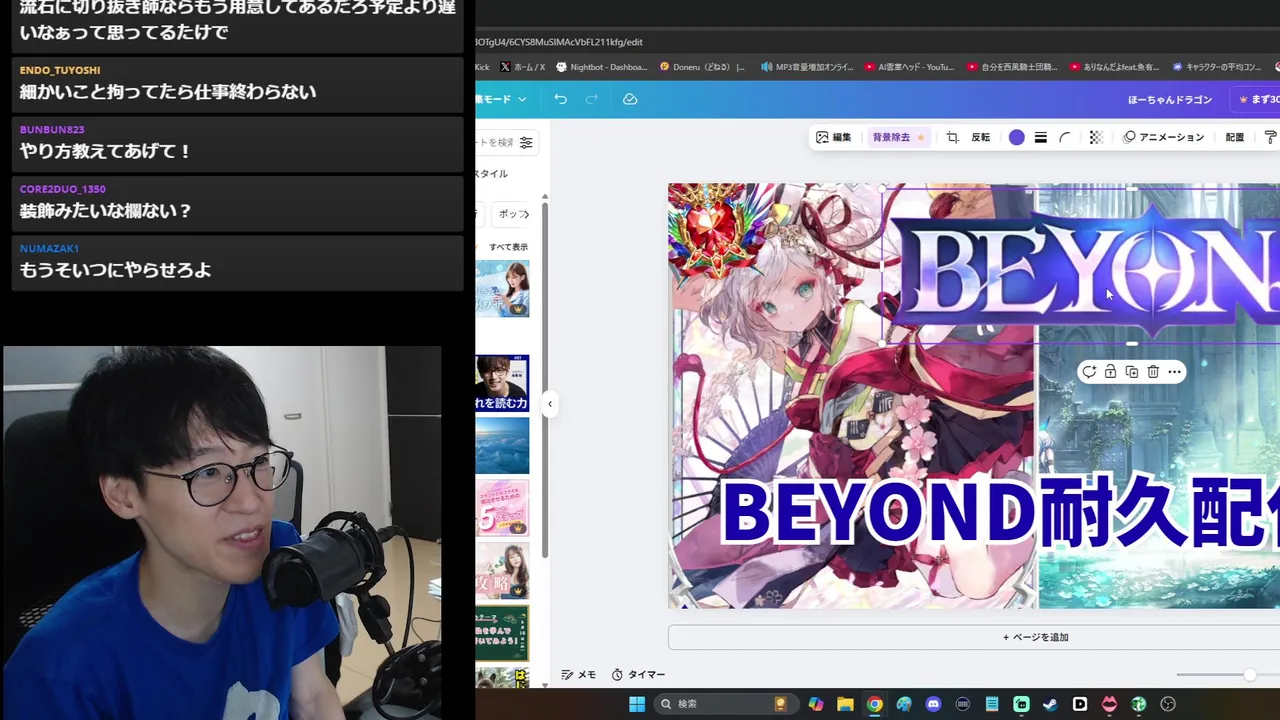Click the taskbar 検索 search box
Image resolution: width=1280 pixels, height=720 pixels.
(x=725, y=704)
